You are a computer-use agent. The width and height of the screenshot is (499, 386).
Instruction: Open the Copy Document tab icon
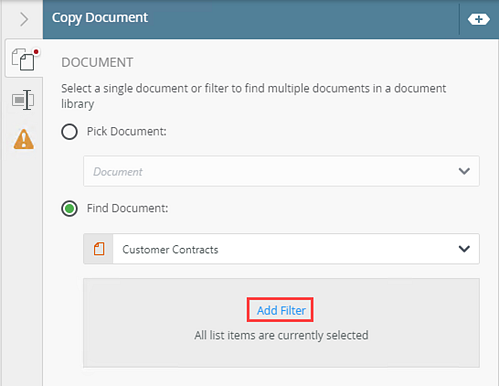coord(23,59)
